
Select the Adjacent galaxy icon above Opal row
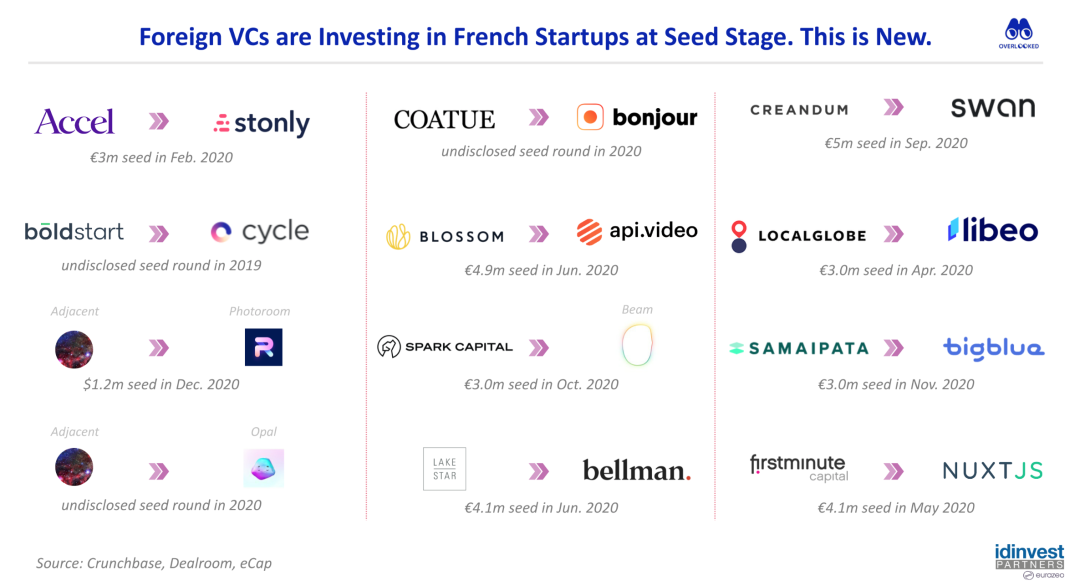point(74,467)
